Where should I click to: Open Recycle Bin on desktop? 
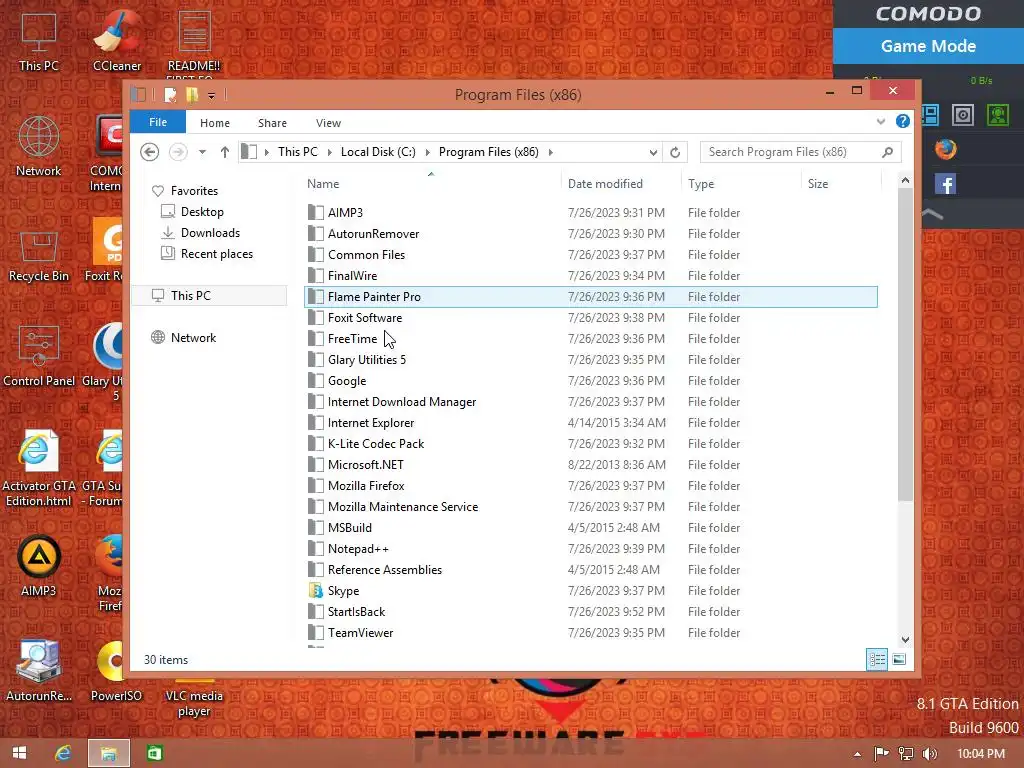pyautogui.click(x=39, y=257)
